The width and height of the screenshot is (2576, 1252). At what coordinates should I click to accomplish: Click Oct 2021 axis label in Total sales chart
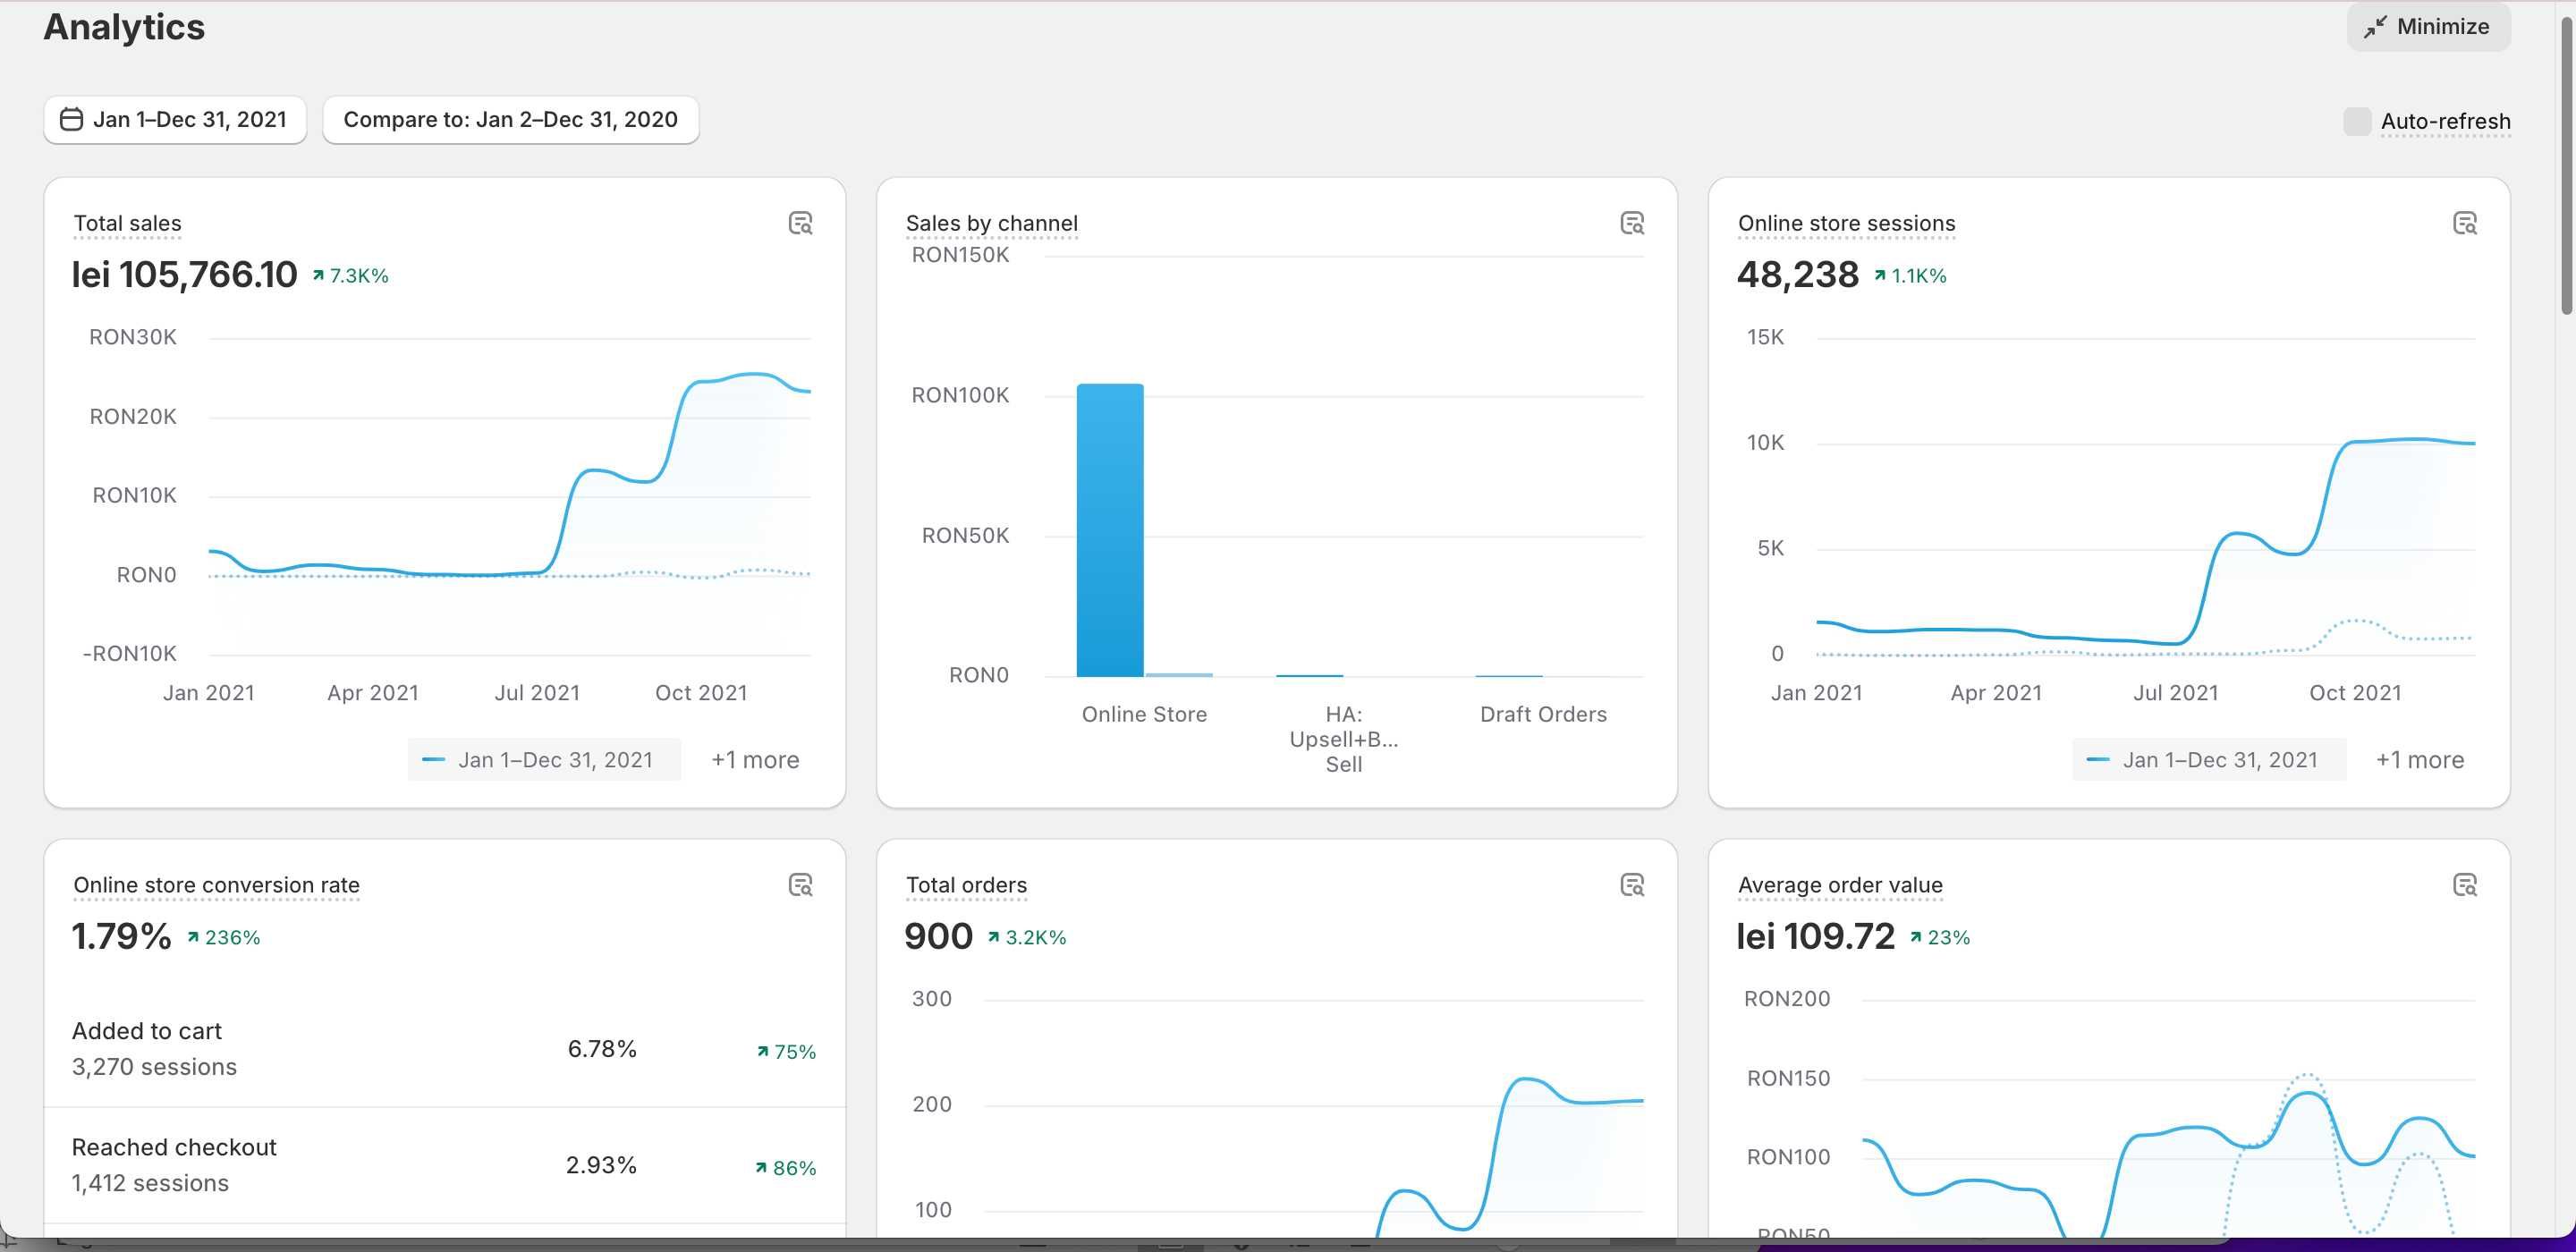pyautogui.click(x=701, y=693)
